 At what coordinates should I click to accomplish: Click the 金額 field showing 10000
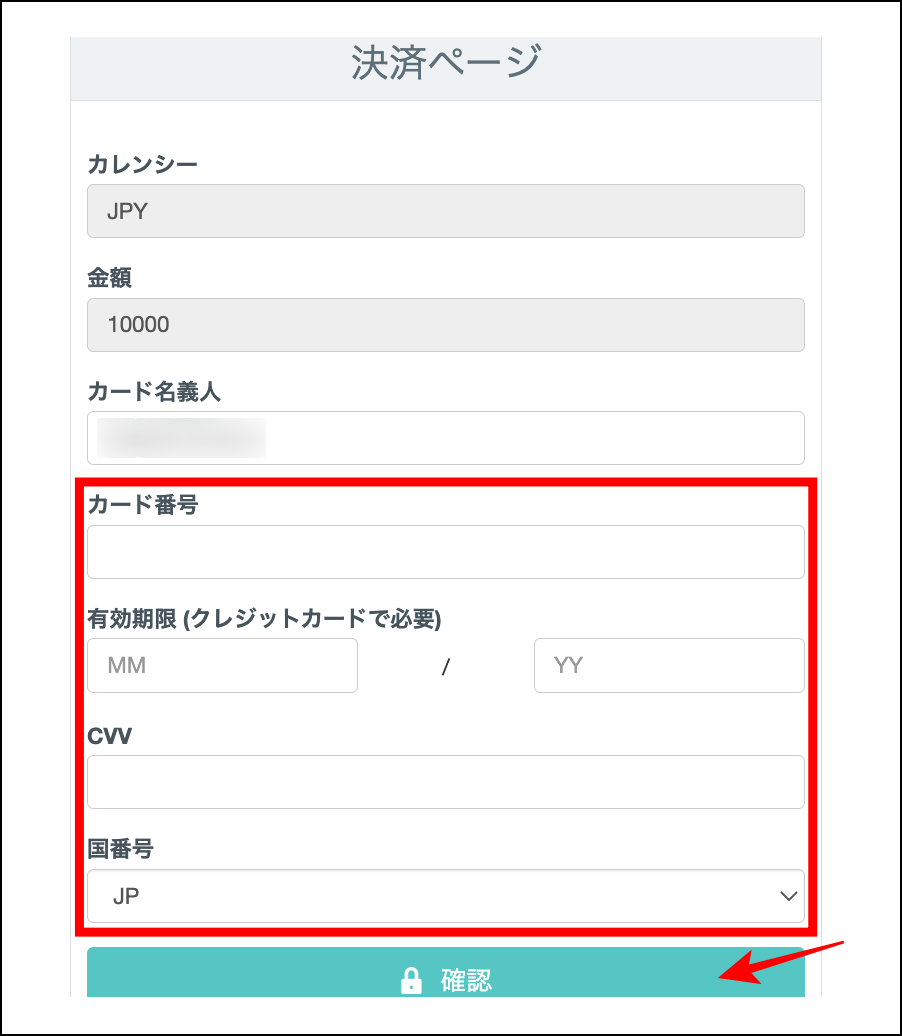click(x=445, y=324)
